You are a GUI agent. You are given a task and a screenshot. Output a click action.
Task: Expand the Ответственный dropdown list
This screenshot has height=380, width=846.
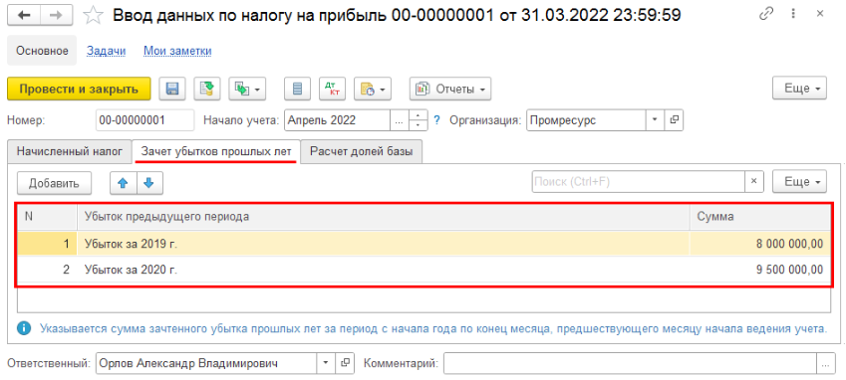326,363
